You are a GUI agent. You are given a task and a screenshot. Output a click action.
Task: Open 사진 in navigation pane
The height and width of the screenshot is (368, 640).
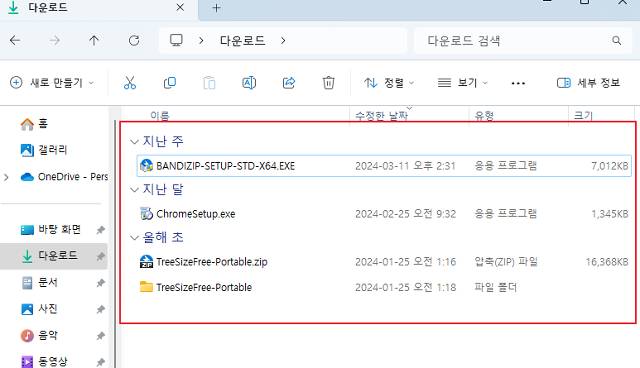40,309
